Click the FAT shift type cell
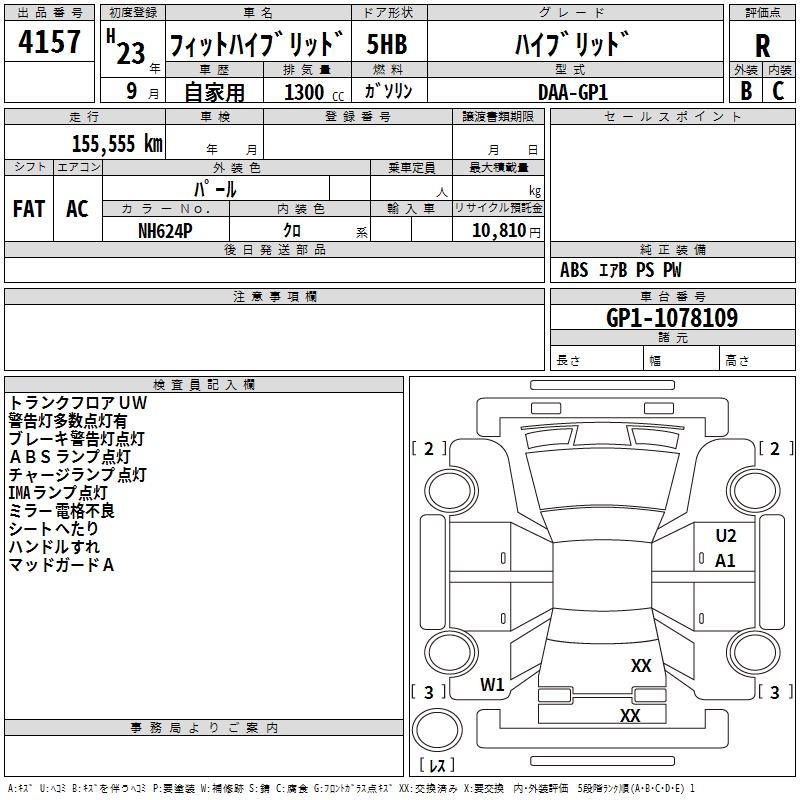 point(29,208)
